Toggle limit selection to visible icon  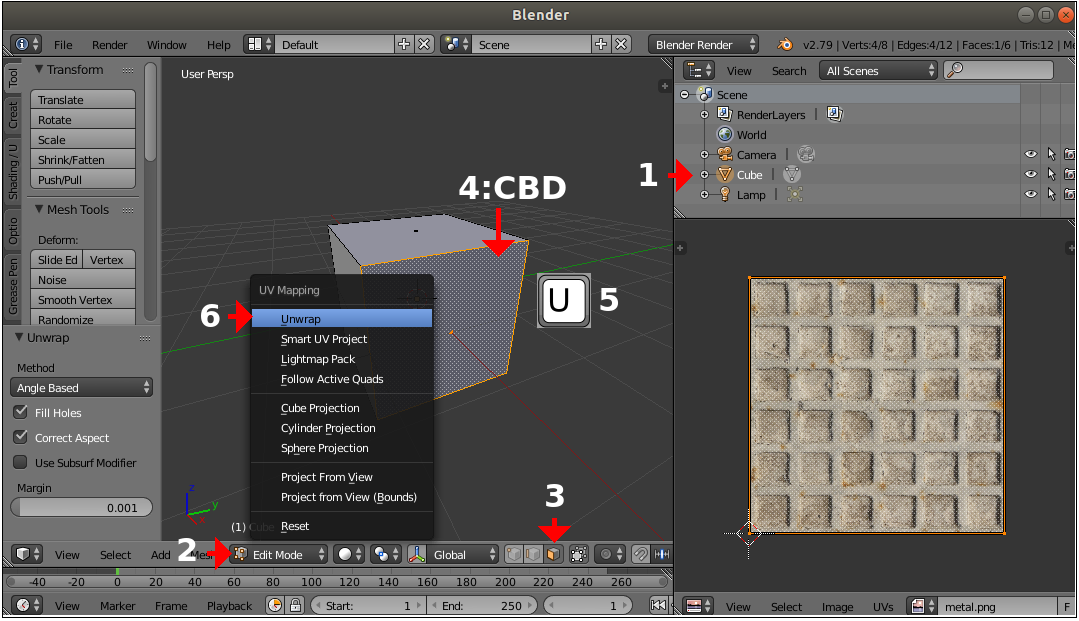[579, 554]
